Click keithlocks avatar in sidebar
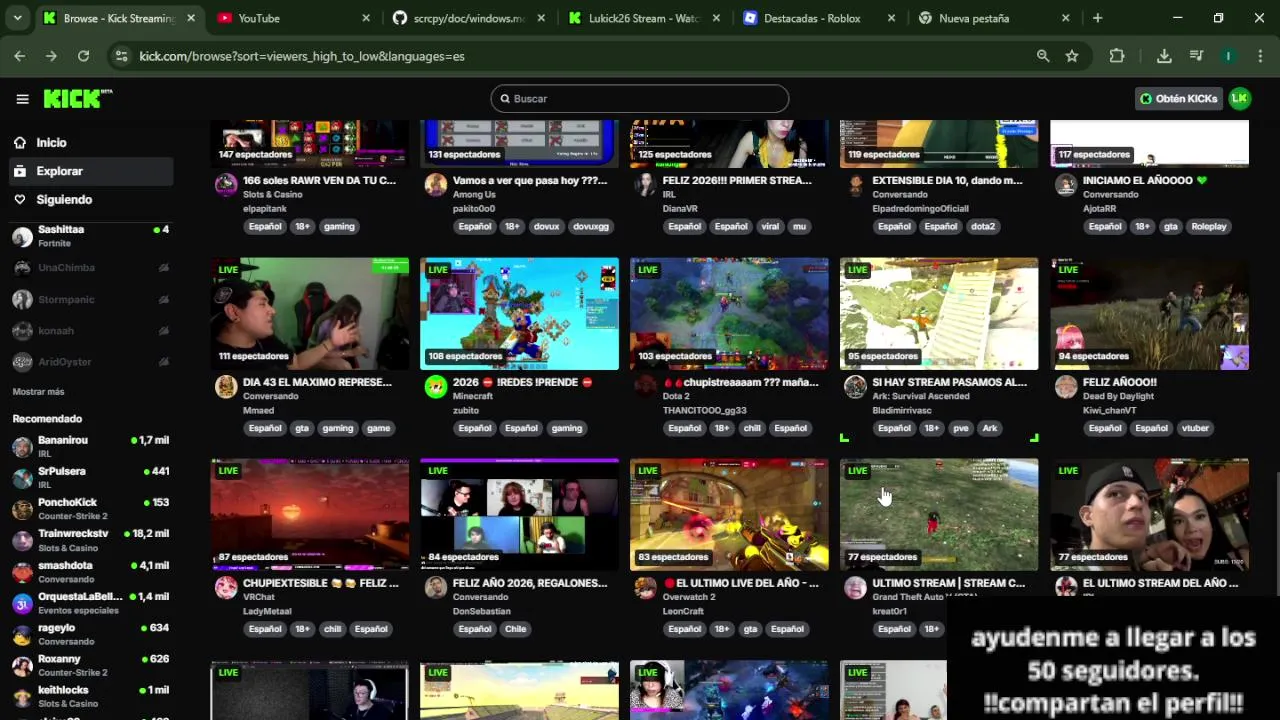The width and height of the screenshot is (1280, 720). (x=22, y=697)
